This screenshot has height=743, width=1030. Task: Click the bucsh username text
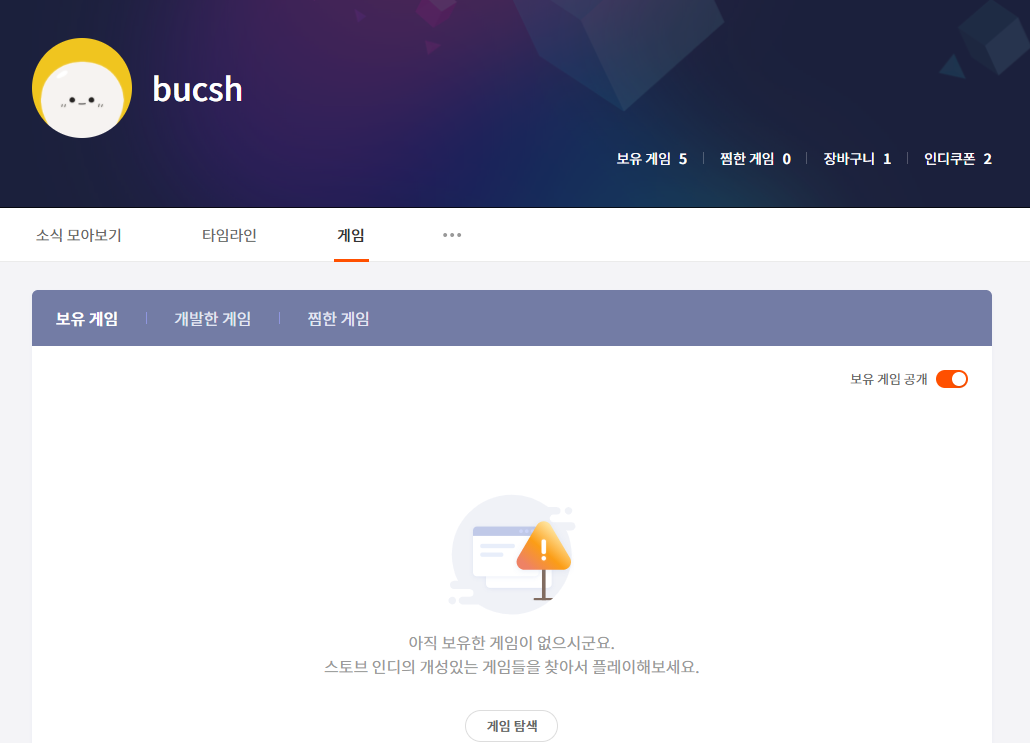[x=197, y=89]
